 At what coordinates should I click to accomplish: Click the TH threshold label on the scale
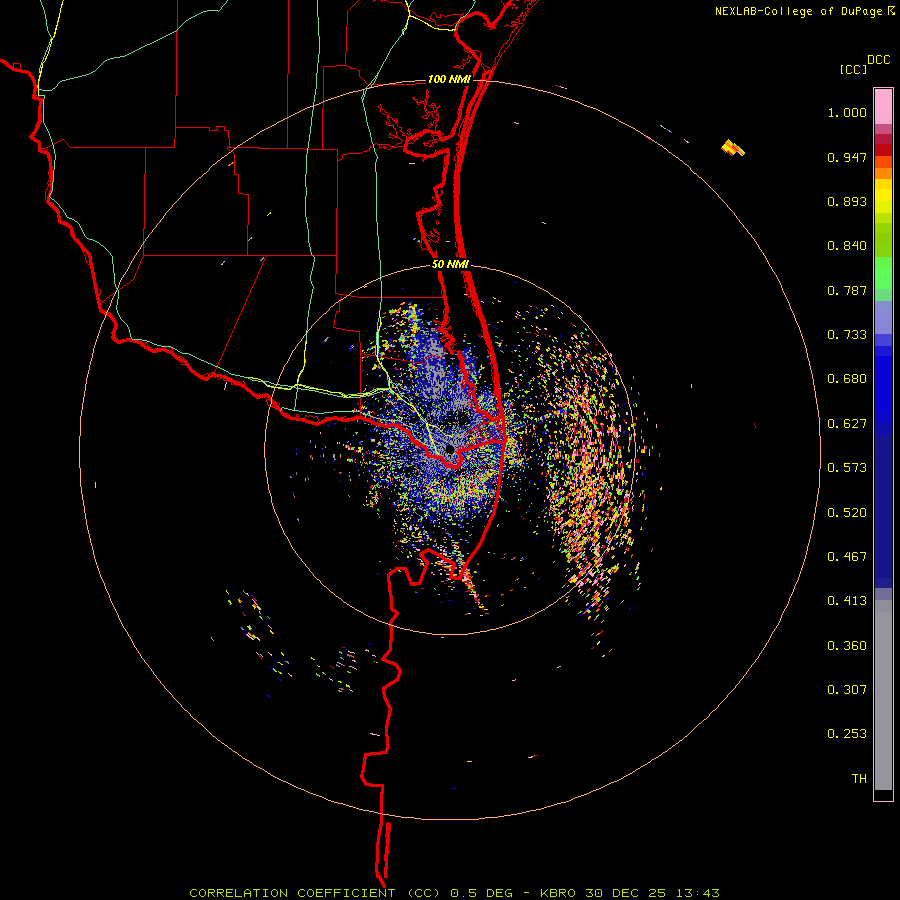tap(859, 779)
